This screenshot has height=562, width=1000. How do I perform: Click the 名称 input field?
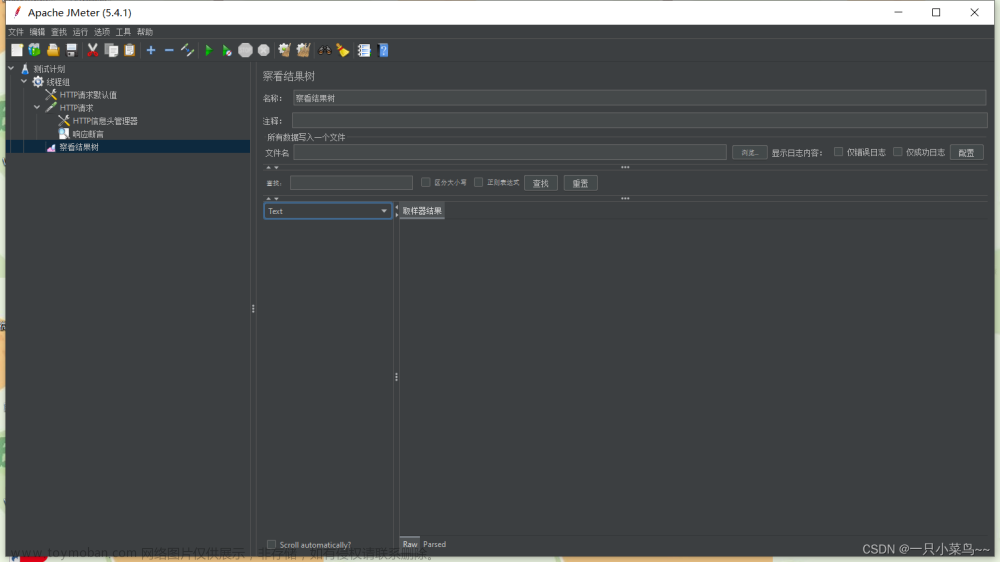[x=640, y=98]
